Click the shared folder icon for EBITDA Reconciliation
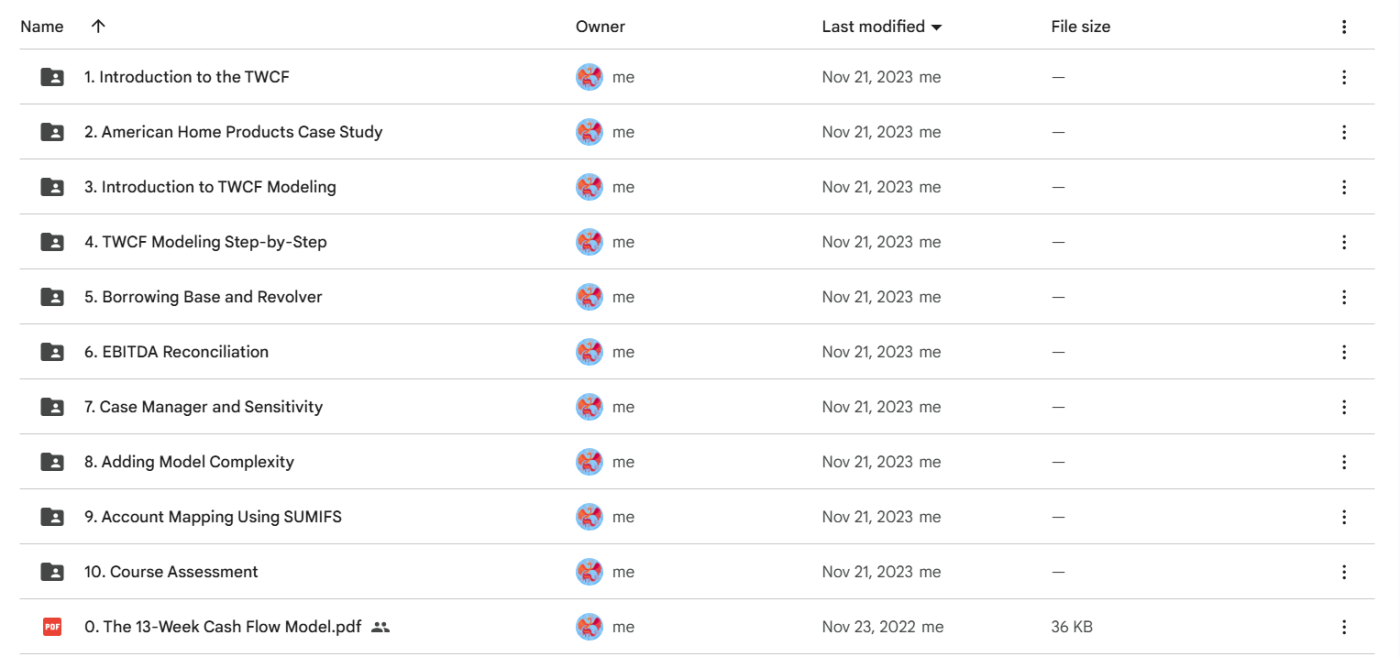Viewport: 1400px width, 657px height. point(52,352)
